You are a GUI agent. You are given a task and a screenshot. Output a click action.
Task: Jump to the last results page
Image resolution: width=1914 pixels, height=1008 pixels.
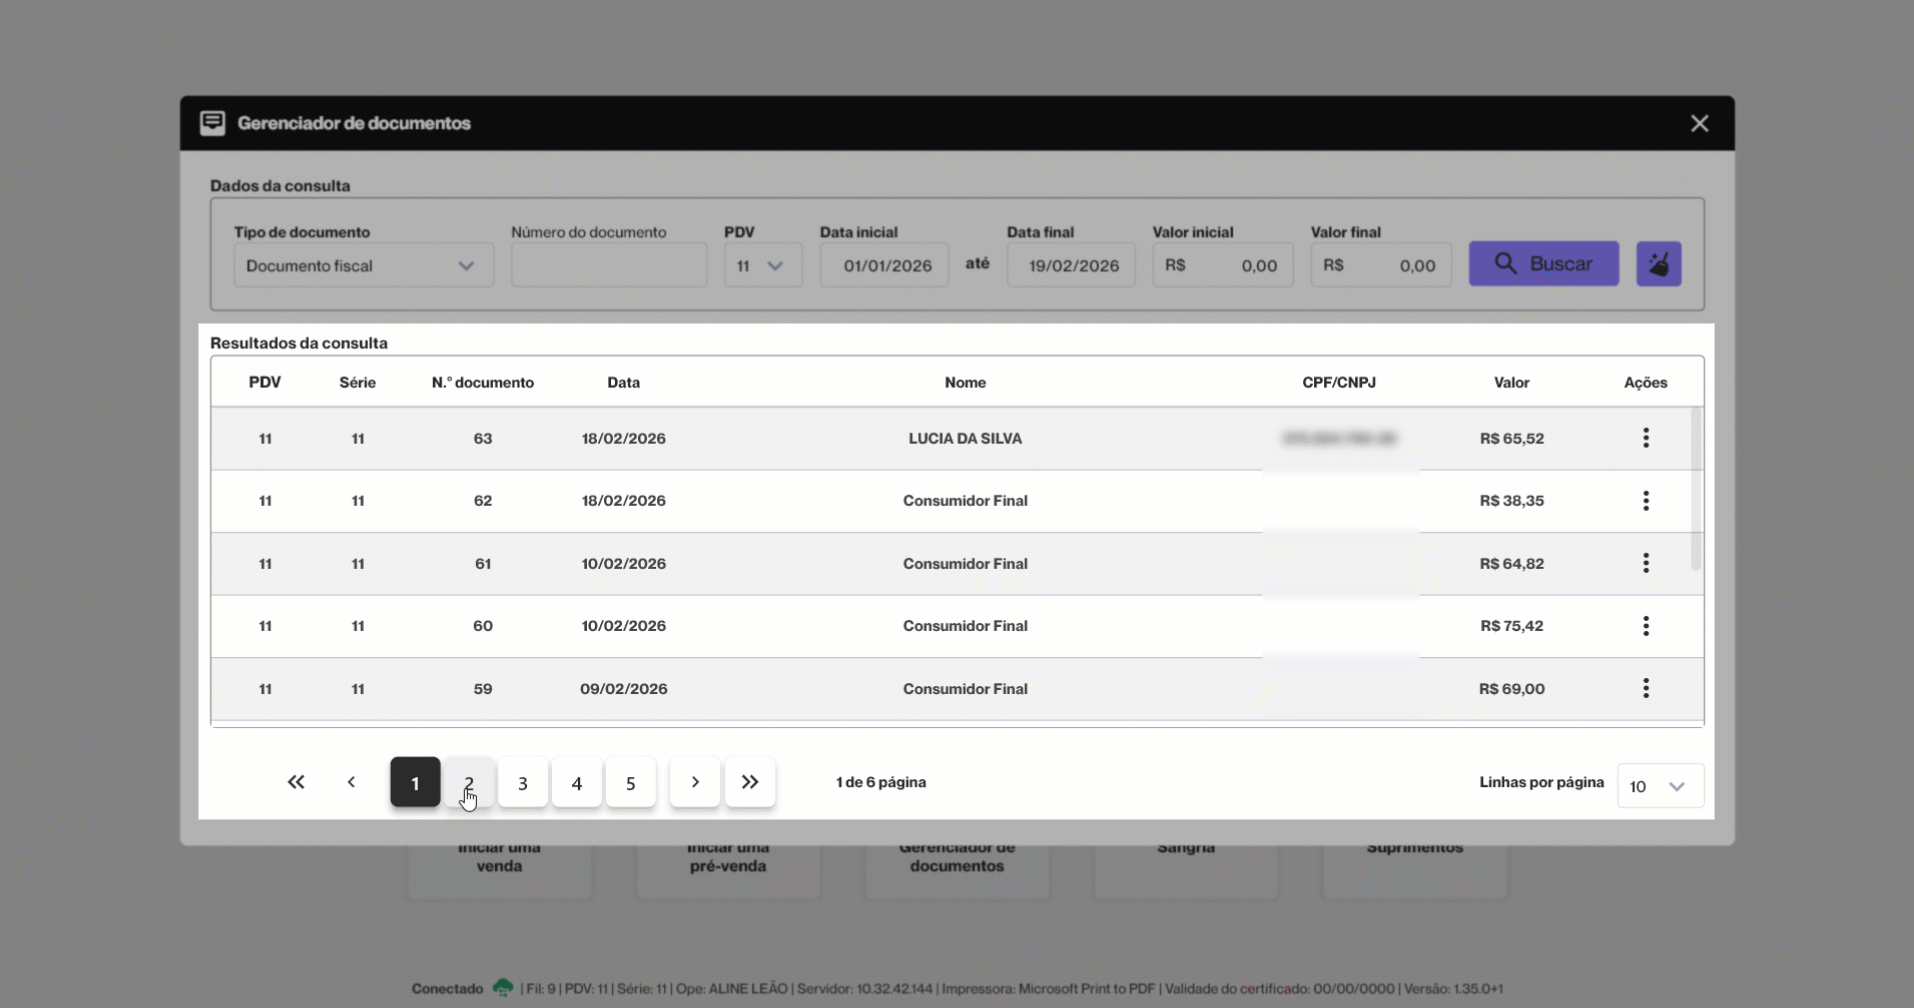coord(750,782)
